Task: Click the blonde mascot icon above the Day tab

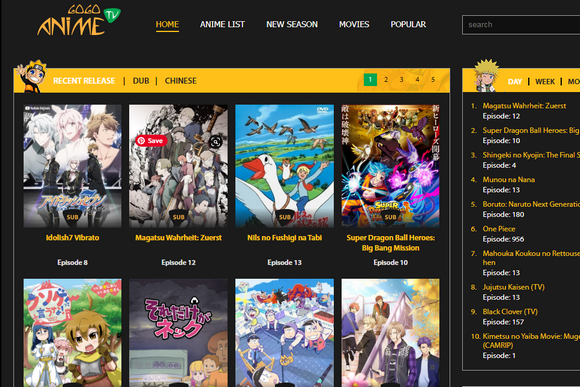Action: tap(486, 76)
